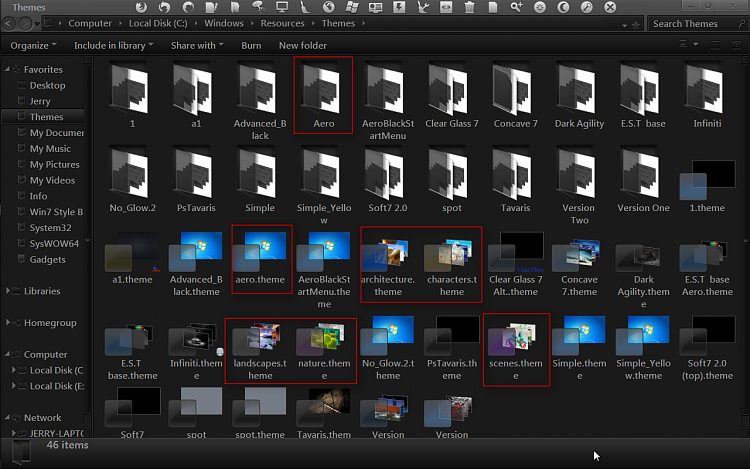Click the trash can icon in top toolbar
750x469 pixels.
[470, 7]
